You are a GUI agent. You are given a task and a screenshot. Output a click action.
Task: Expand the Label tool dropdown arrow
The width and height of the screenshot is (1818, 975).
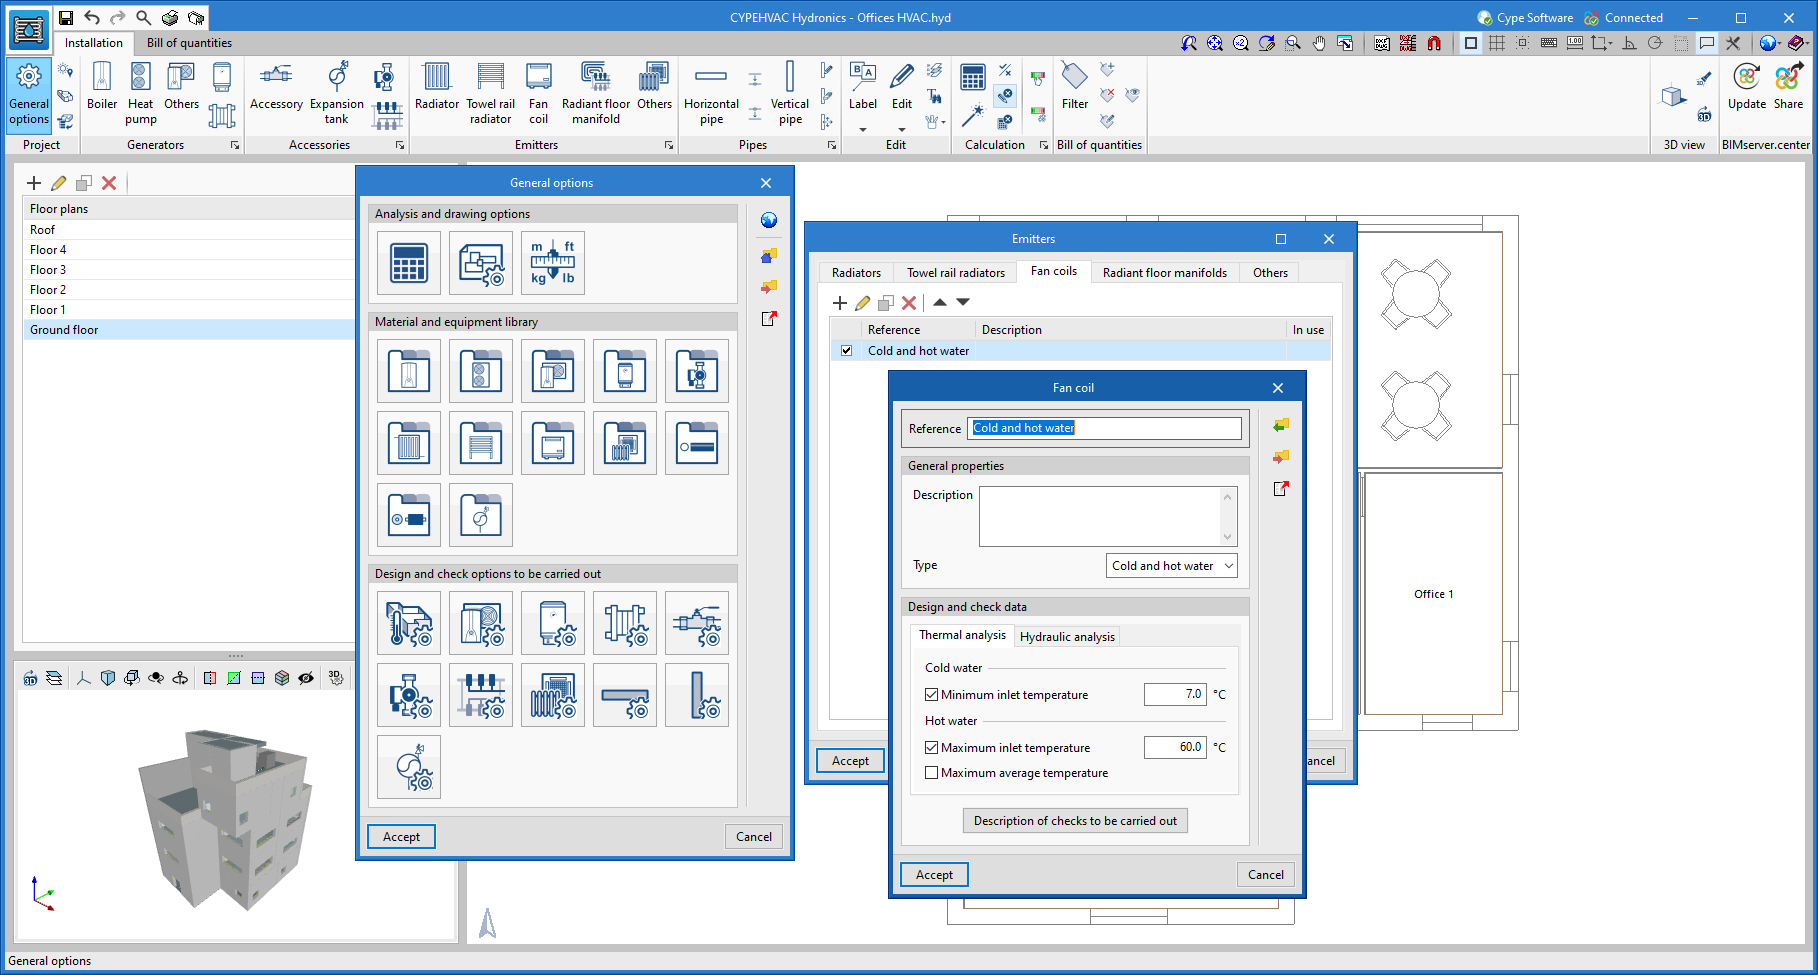tap(863, 130)
